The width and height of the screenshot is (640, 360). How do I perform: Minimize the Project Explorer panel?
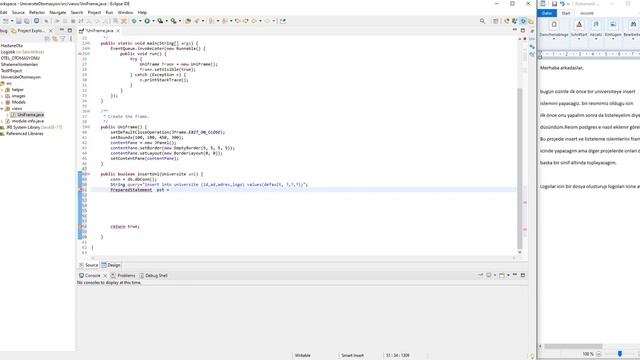pos(62,30)
